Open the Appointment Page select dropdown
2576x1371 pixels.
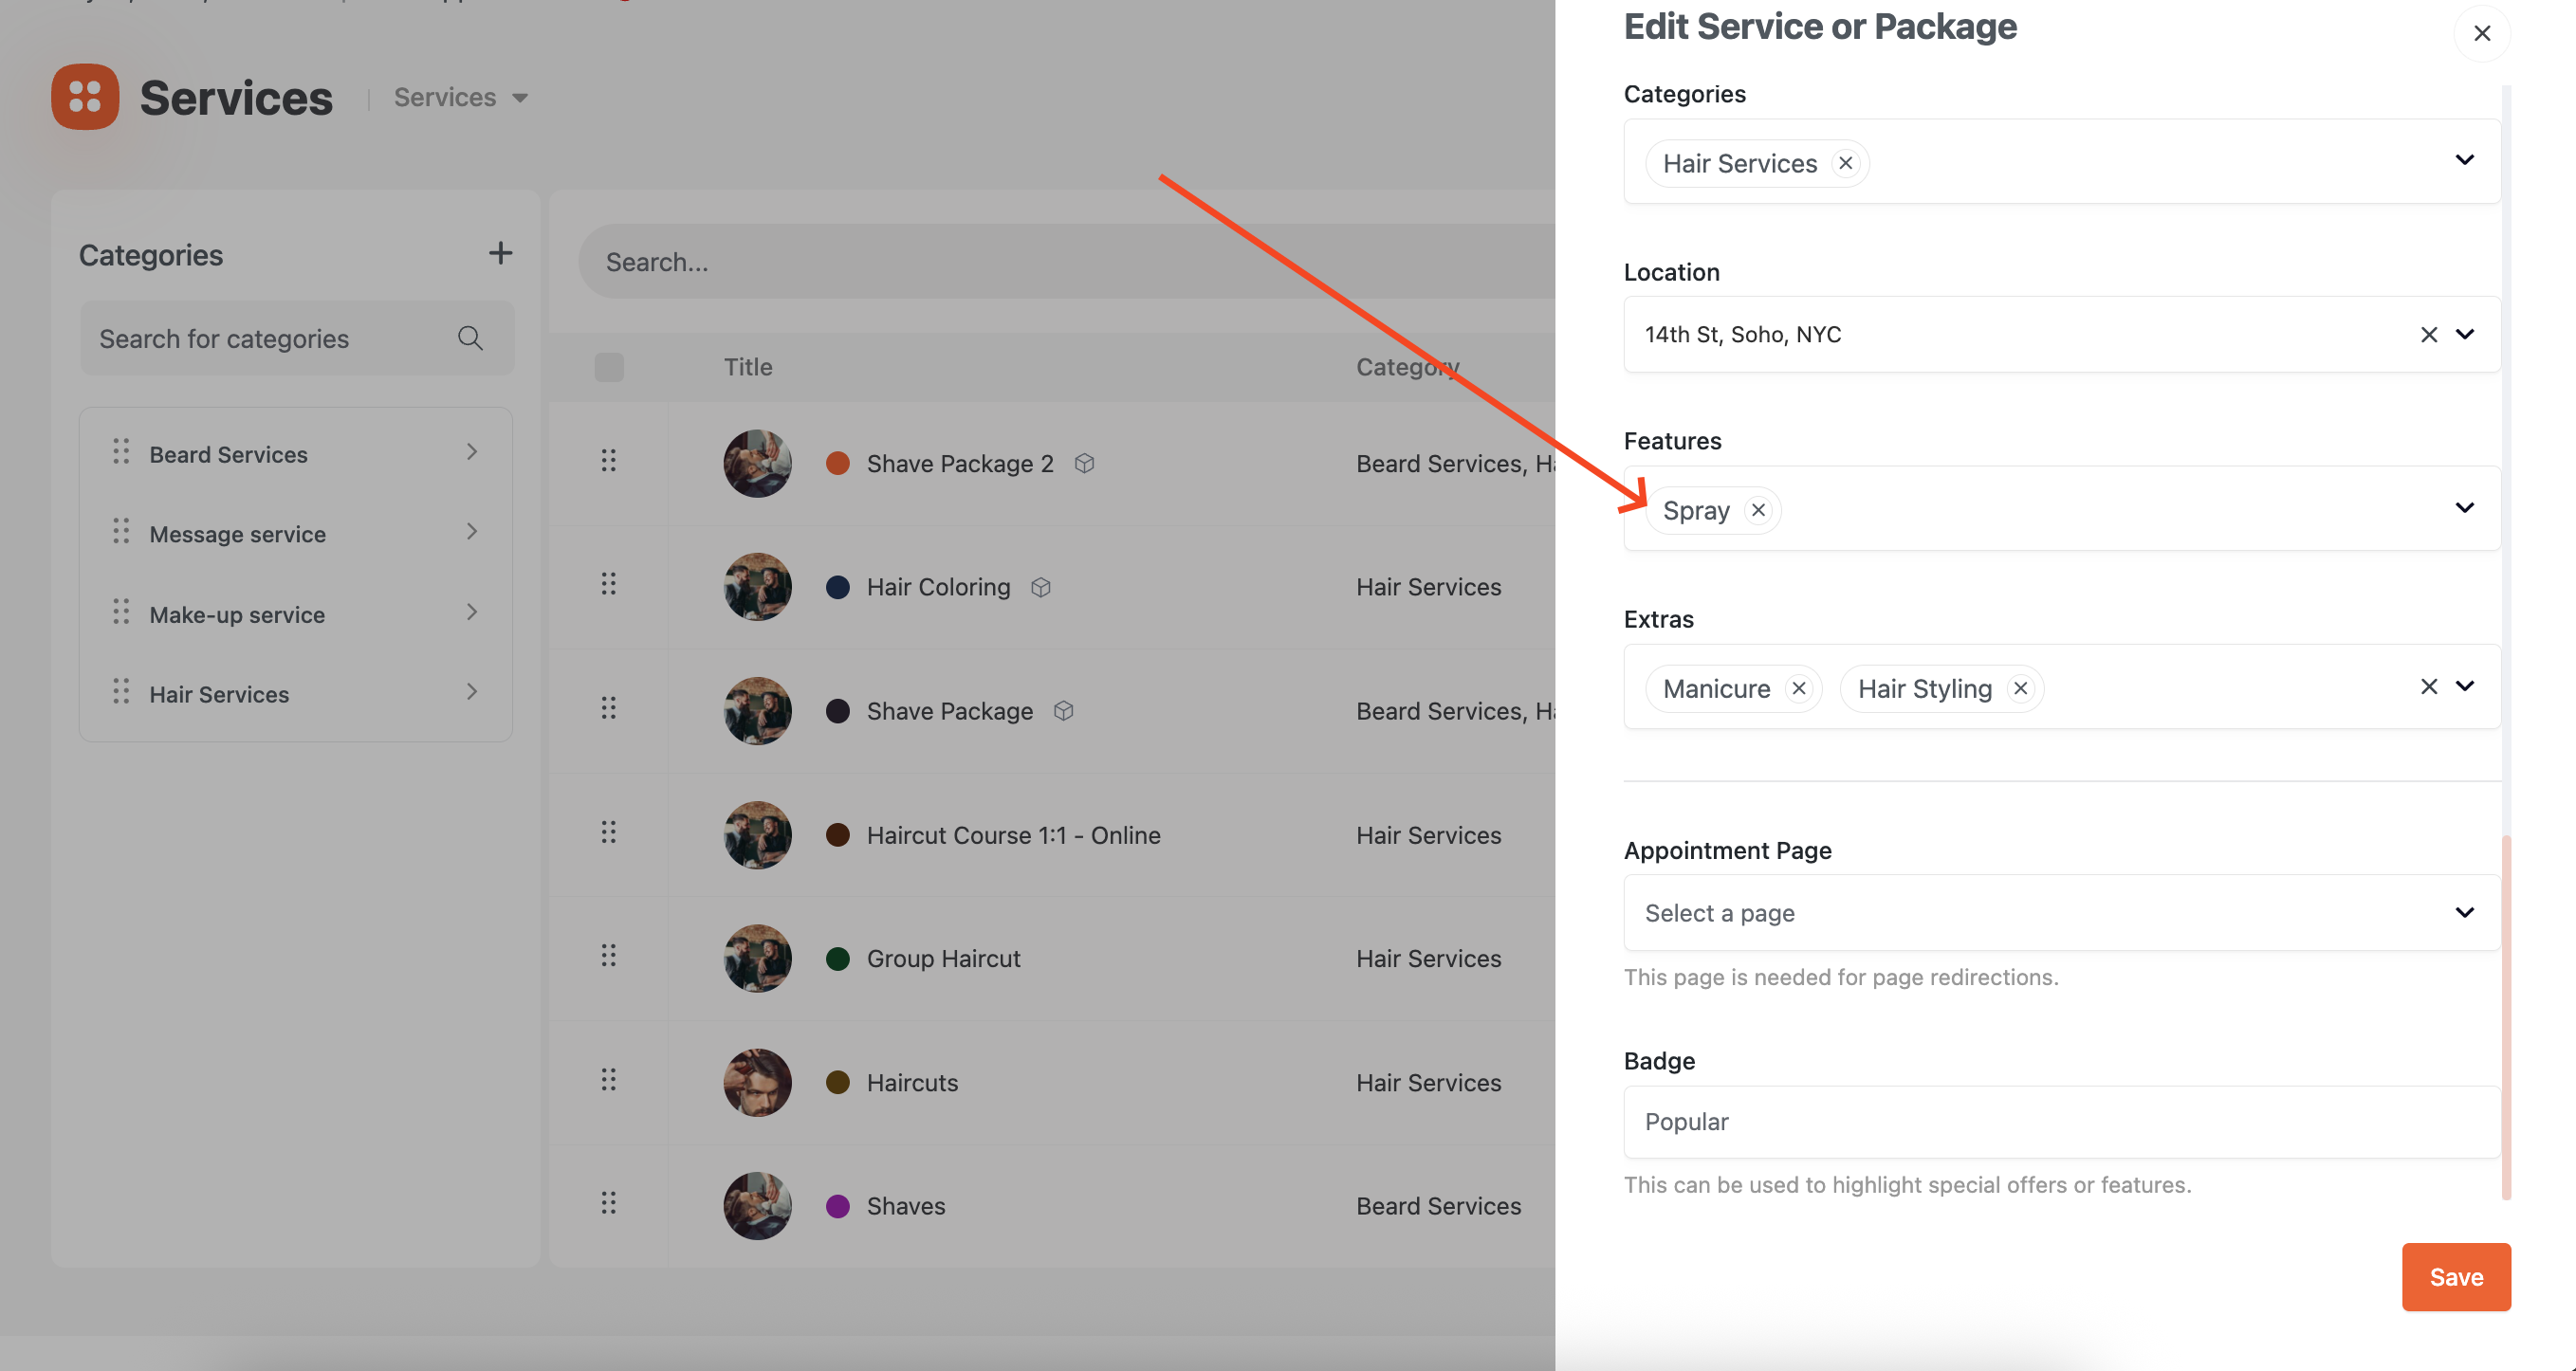pos(2060,912)
